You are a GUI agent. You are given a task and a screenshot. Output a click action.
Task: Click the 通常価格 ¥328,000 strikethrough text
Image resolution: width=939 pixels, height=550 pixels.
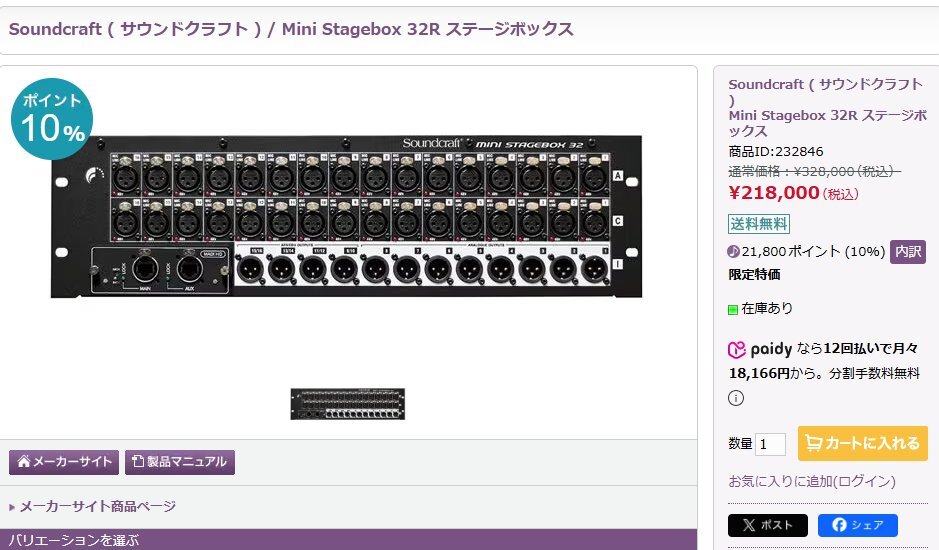coord(814,172)
